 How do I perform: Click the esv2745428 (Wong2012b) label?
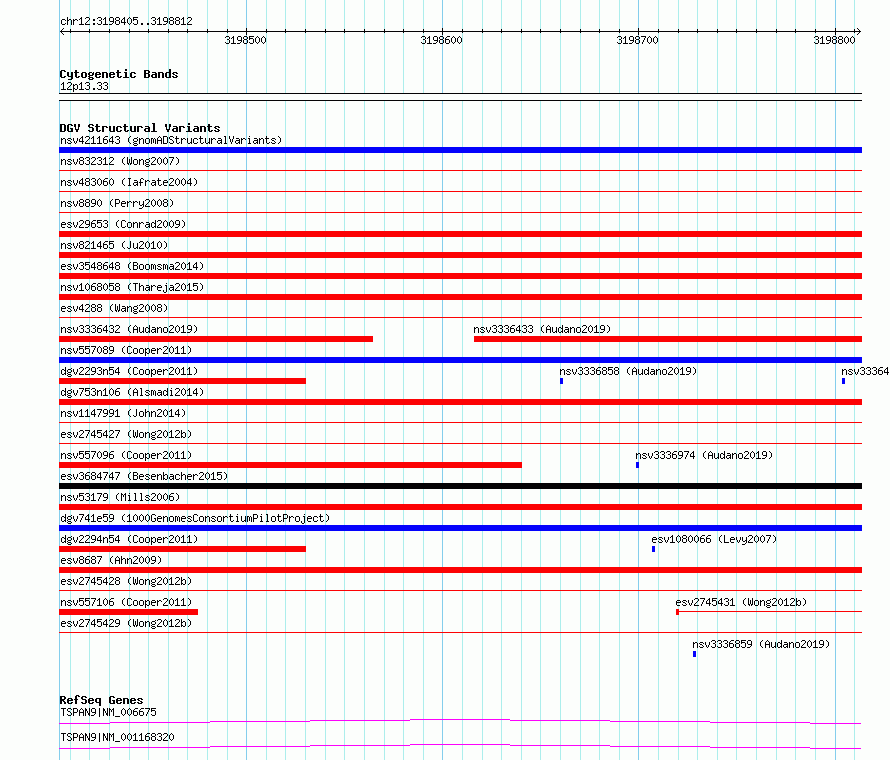126,581
